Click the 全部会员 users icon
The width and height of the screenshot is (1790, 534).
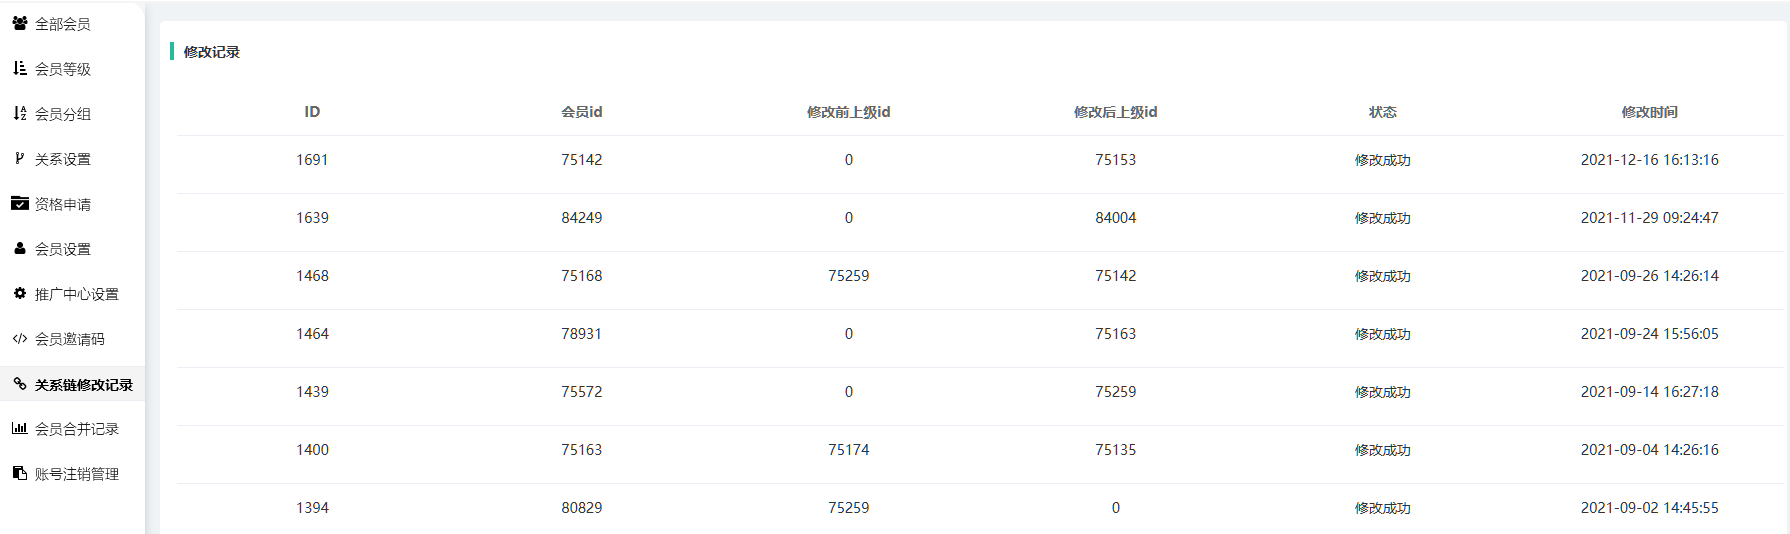(20, 23)
